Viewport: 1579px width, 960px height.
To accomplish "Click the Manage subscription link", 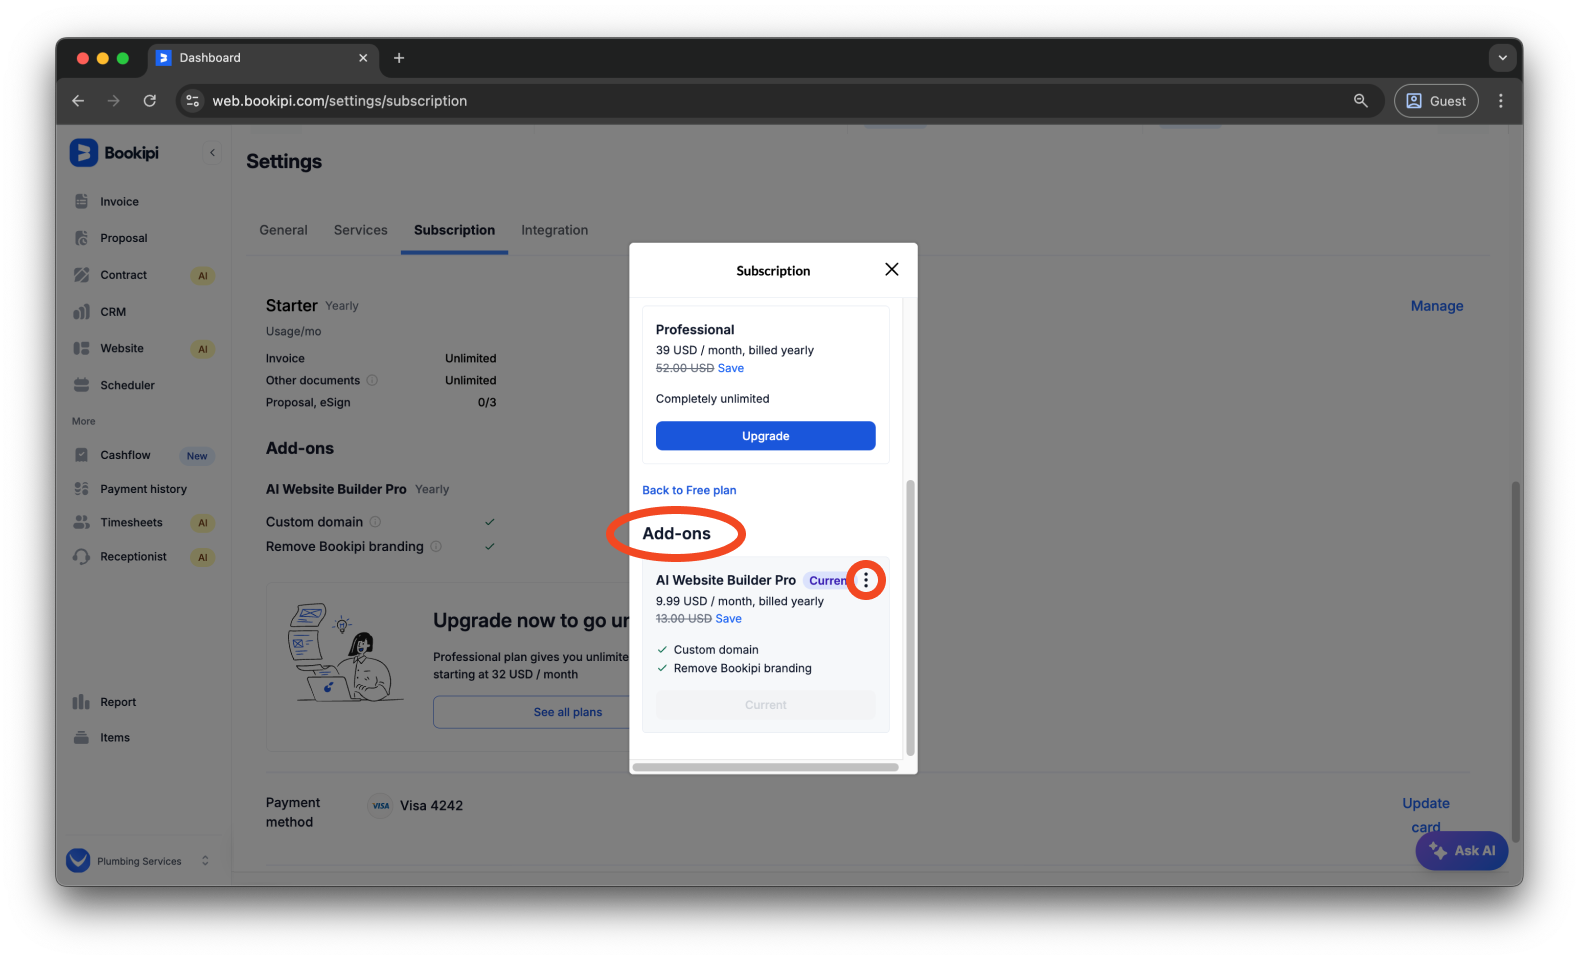I will click(x=1437, y=306).
